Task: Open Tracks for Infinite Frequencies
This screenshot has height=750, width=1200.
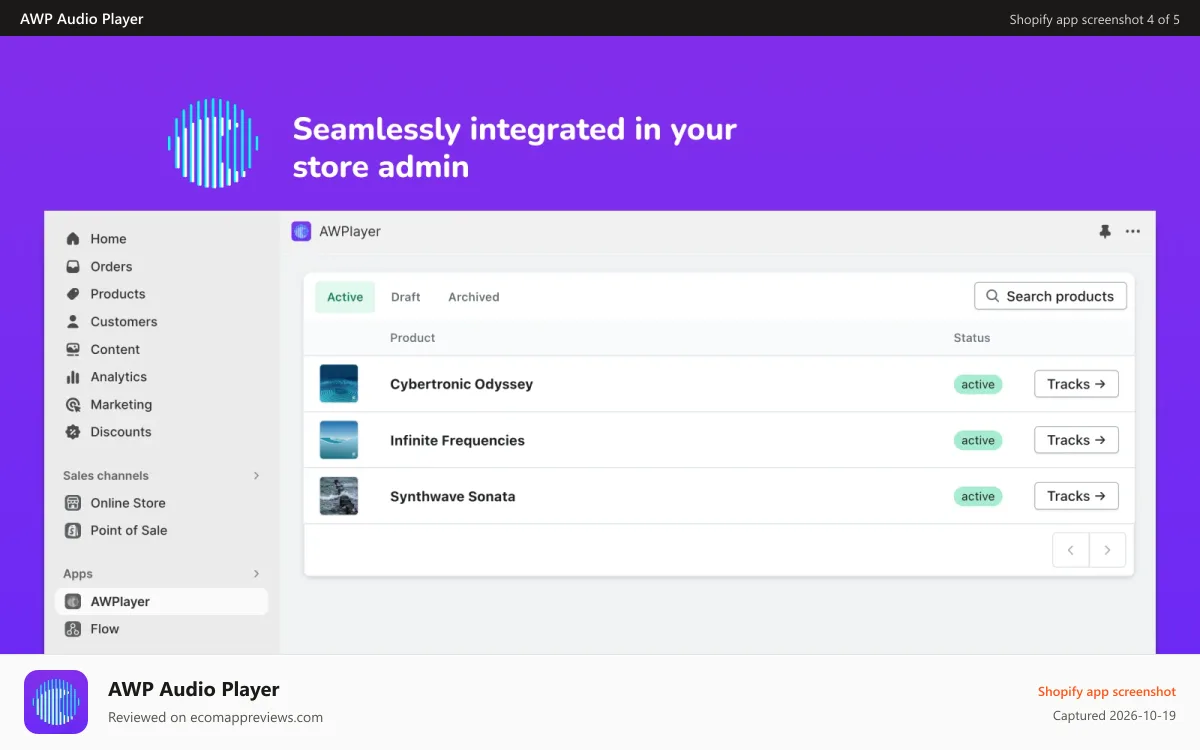Action: coord(1076,440)
